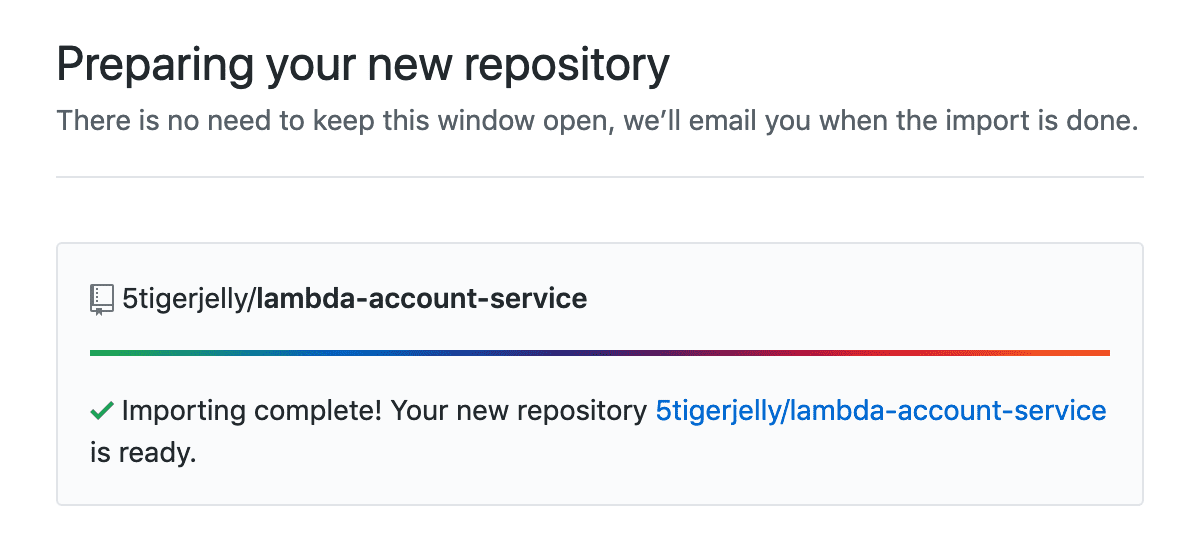
Task: Open the 5tigerjelly/lambda-account-service repository link
Action: click(880, 411)
